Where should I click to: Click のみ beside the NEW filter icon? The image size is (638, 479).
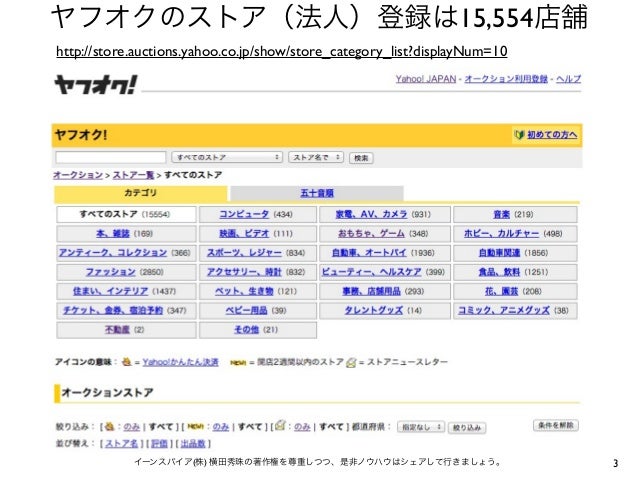(221, 427)
